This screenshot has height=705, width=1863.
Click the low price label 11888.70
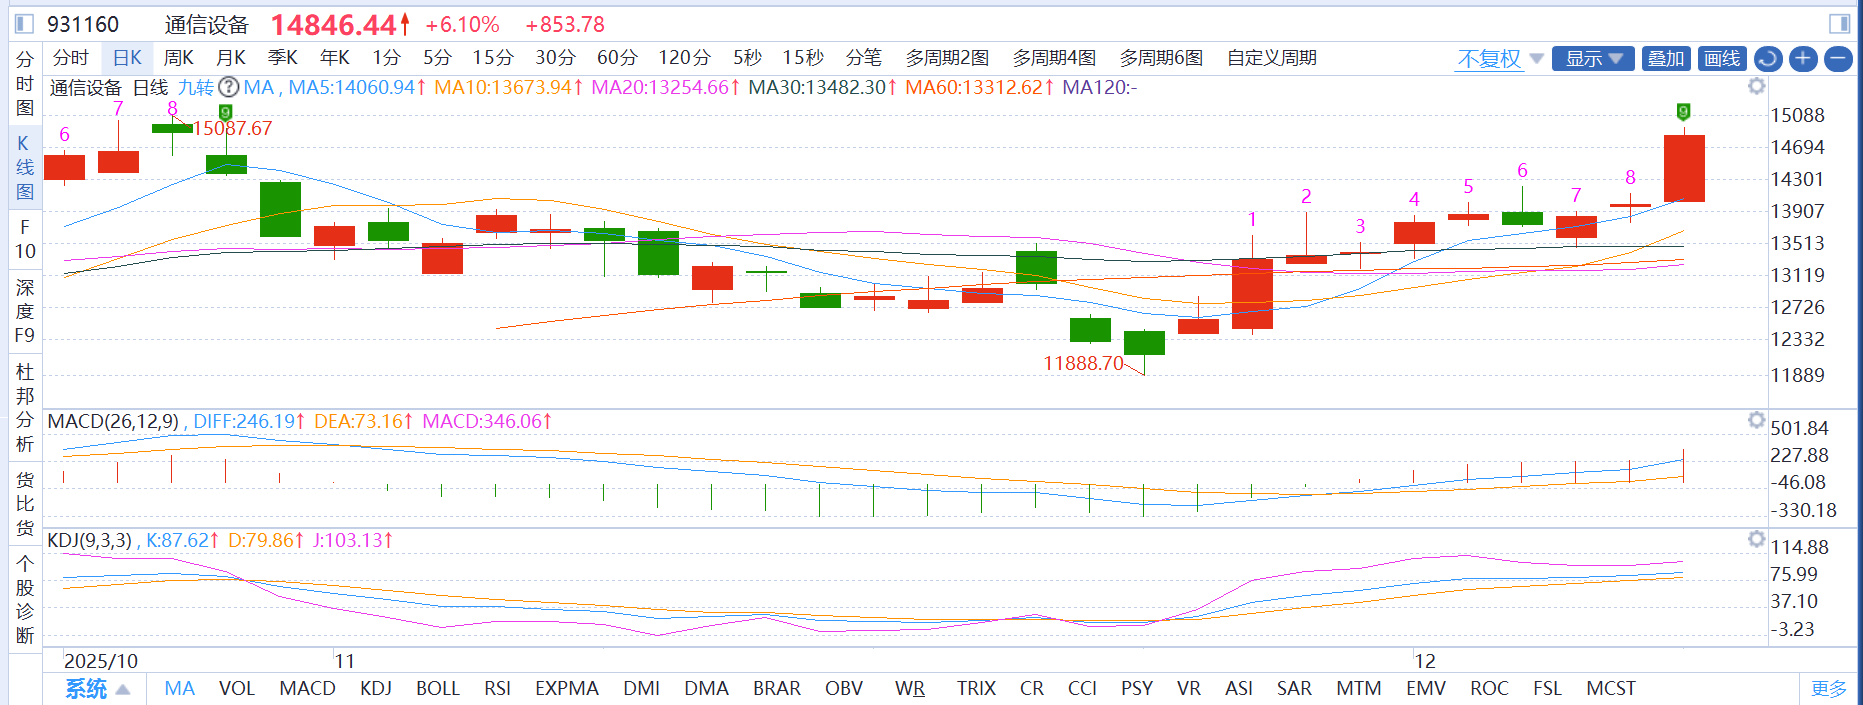[1083, 363]
